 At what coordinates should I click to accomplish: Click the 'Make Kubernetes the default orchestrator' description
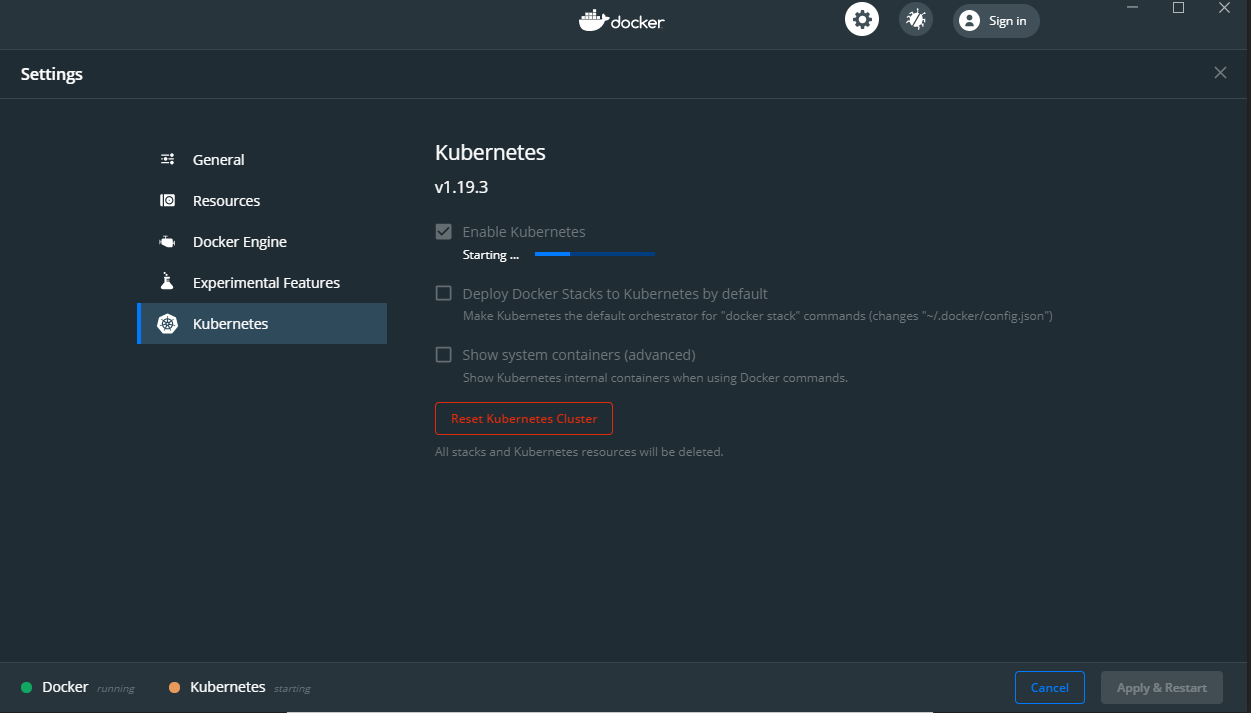pyautogui.click(x=758, y=316)
